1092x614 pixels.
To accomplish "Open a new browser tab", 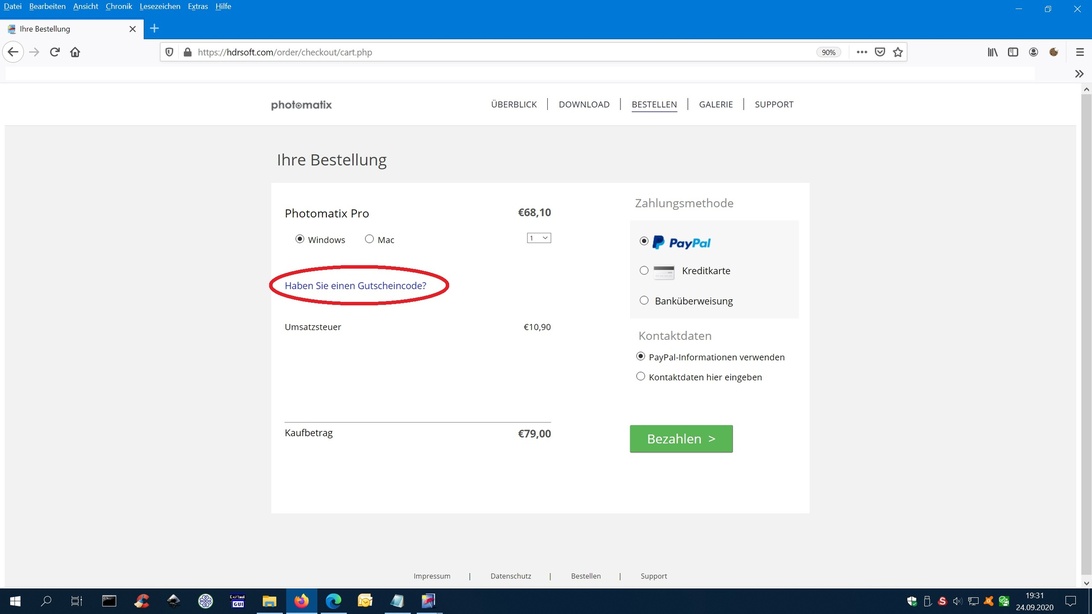I will click(154, 29).
